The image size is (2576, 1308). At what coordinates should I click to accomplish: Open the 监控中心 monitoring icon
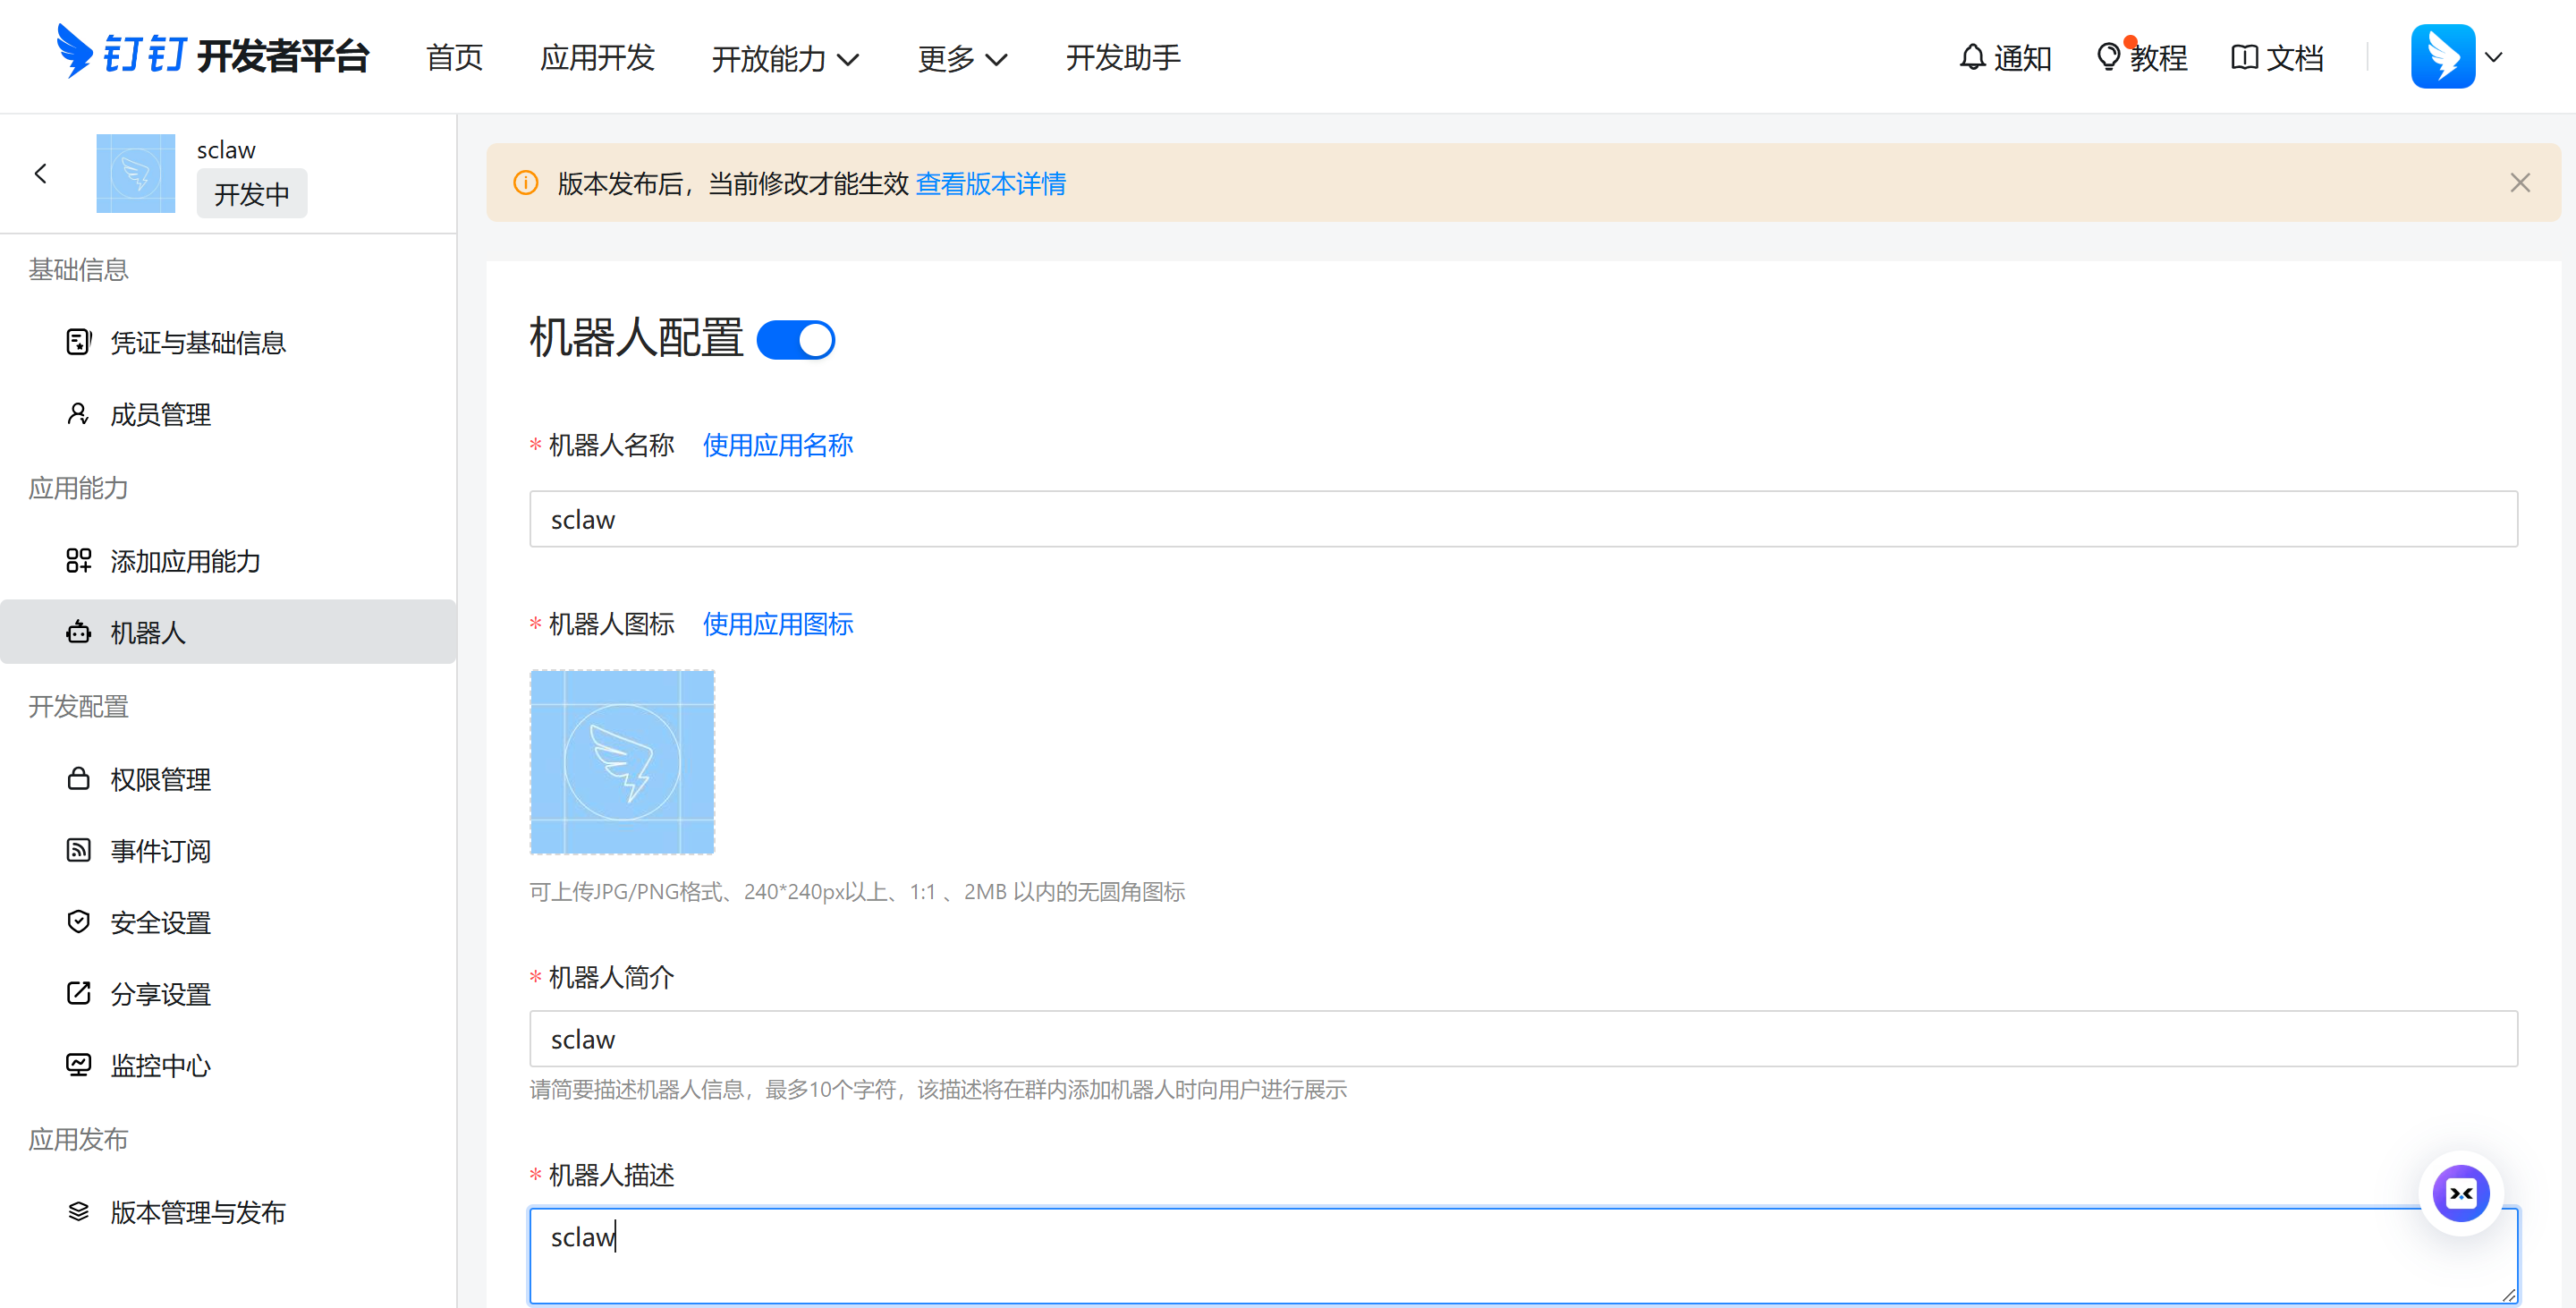click(79, 1064)
